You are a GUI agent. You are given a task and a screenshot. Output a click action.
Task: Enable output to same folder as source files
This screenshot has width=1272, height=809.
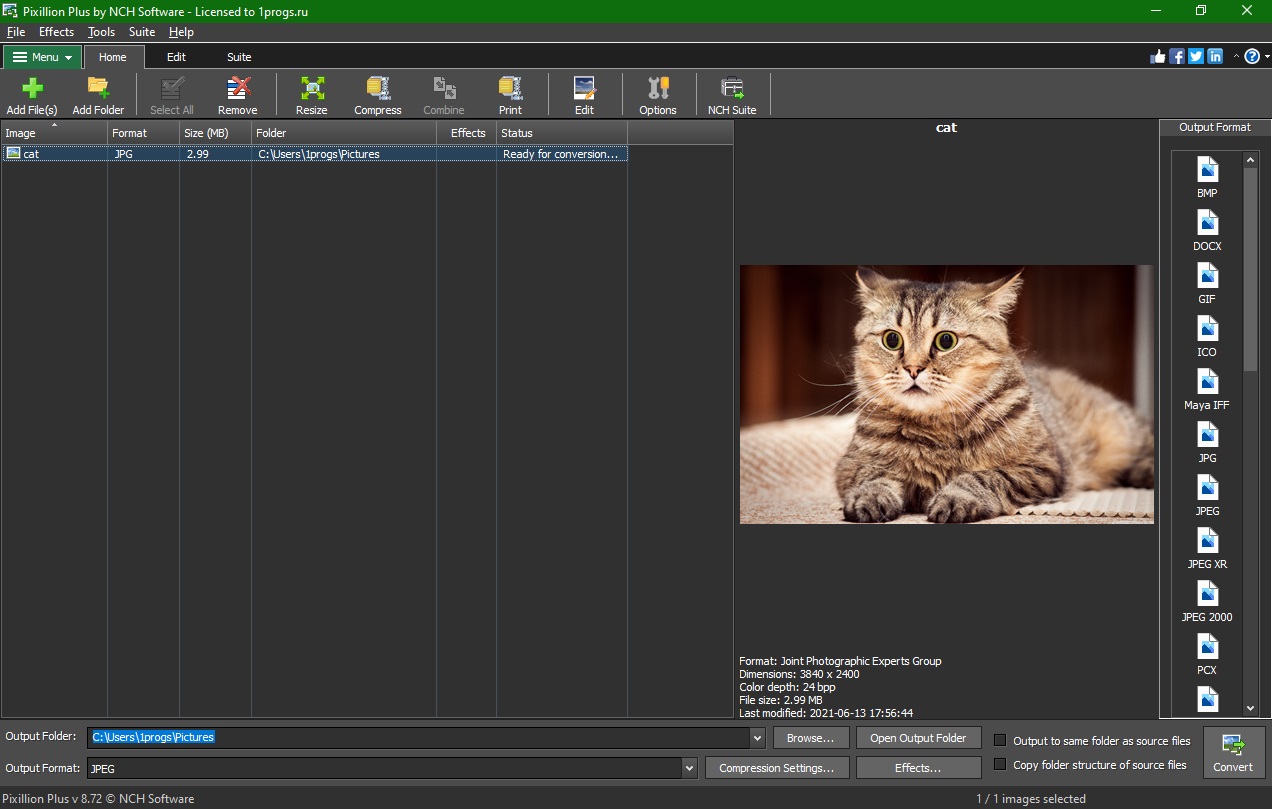pos(1001,740)
